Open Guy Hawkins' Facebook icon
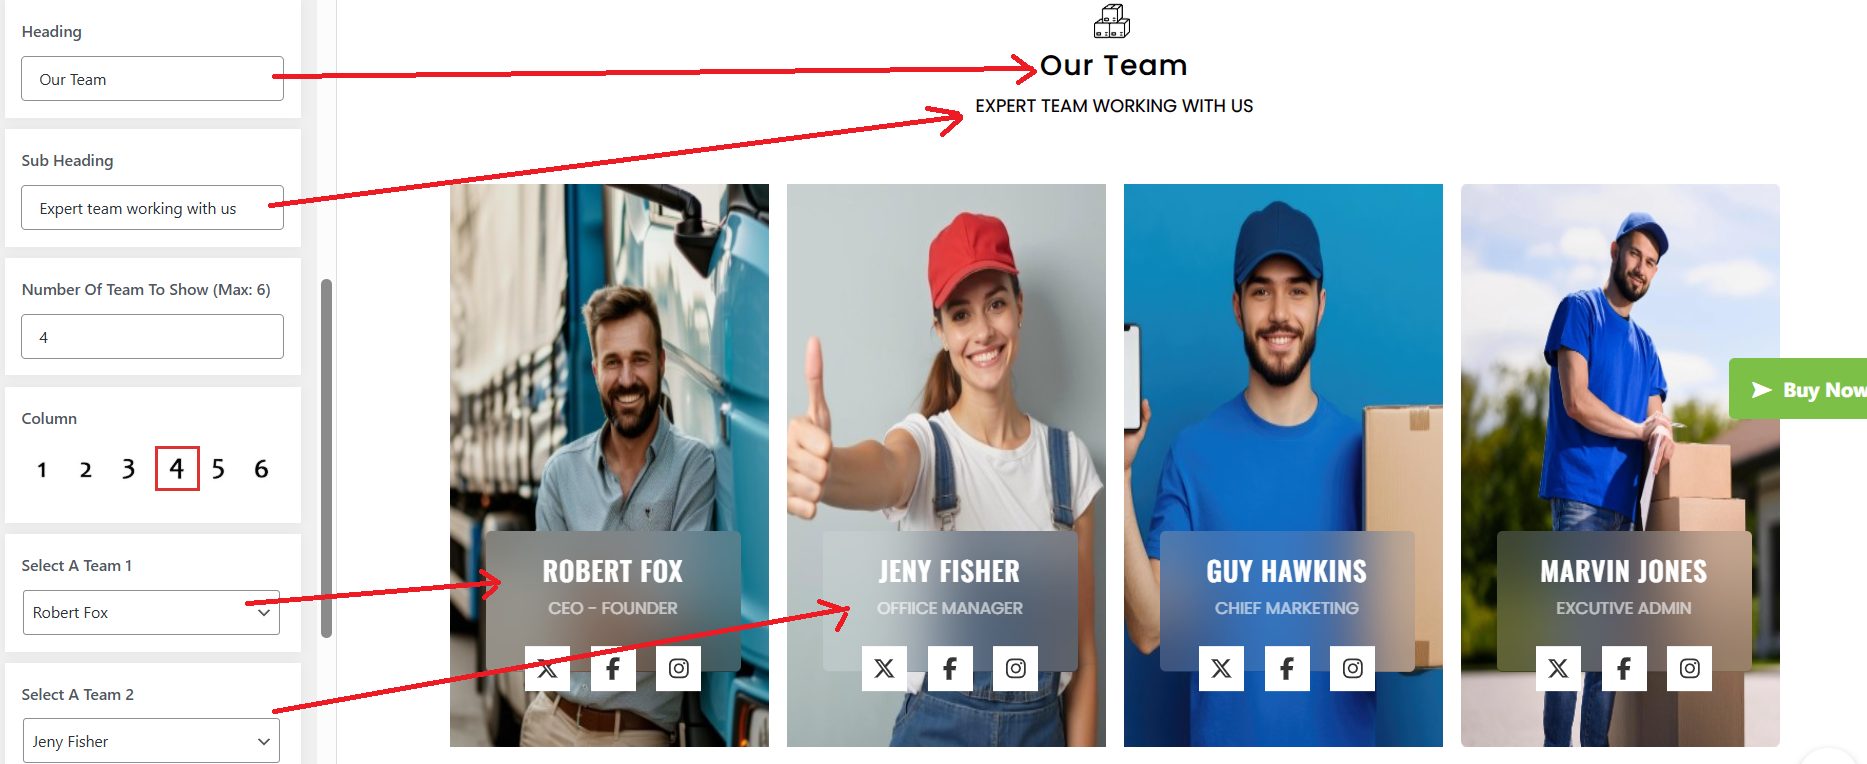 (1287, 668)
